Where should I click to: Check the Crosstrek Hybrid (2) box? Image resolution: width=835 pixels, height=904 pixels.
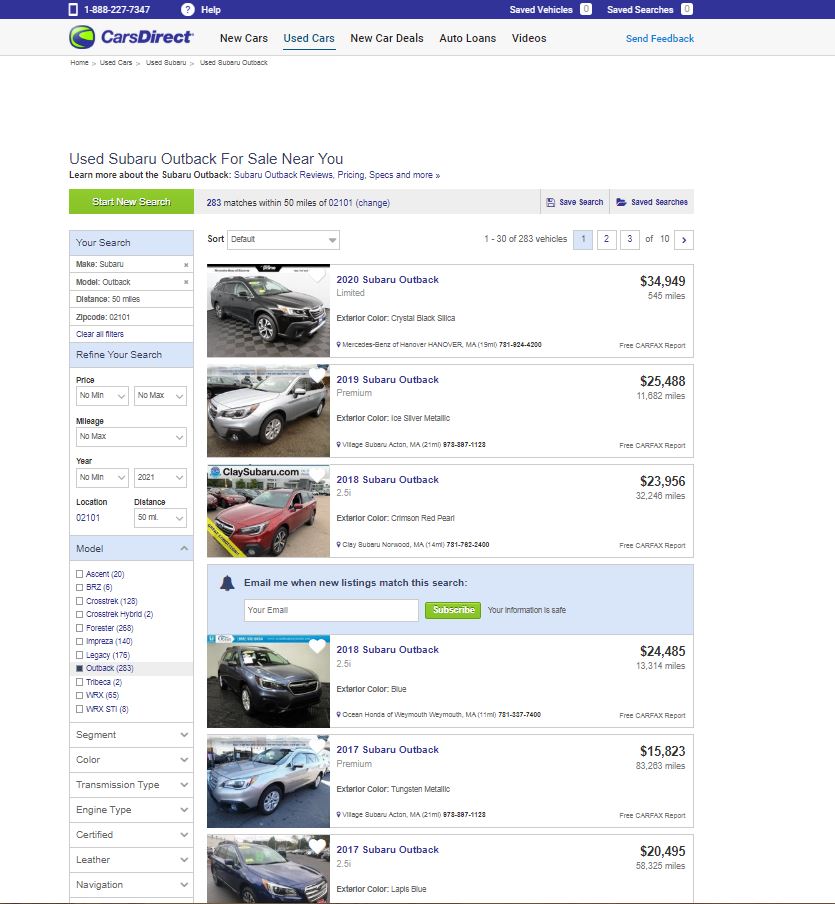[80, 615]
